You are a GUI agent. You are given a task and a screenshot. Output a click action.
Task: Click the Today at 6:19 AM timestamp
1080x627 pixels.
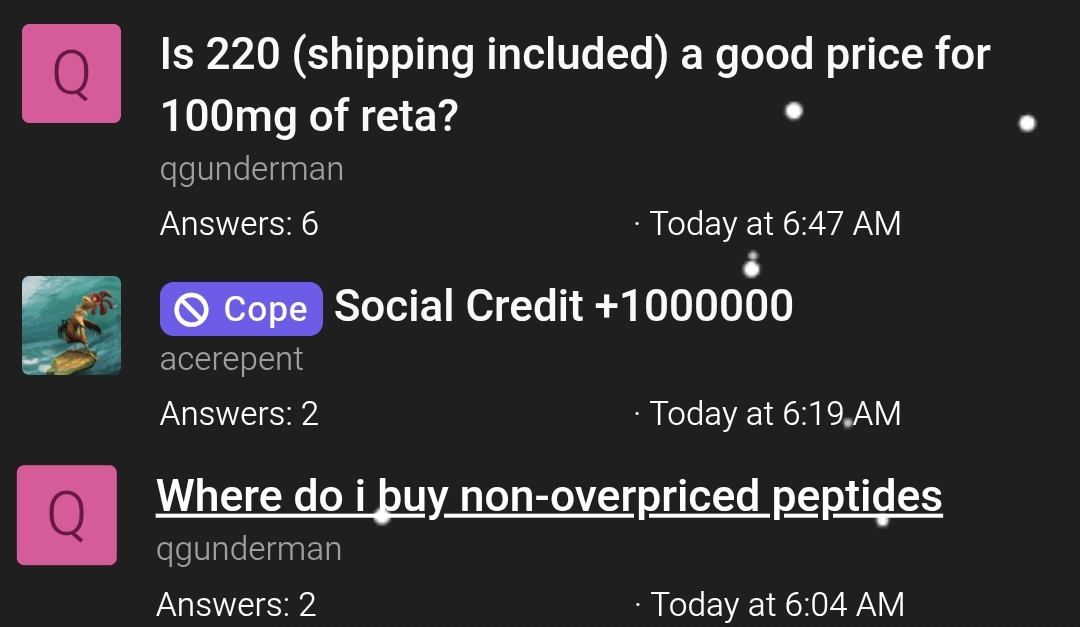coord(775,413)
